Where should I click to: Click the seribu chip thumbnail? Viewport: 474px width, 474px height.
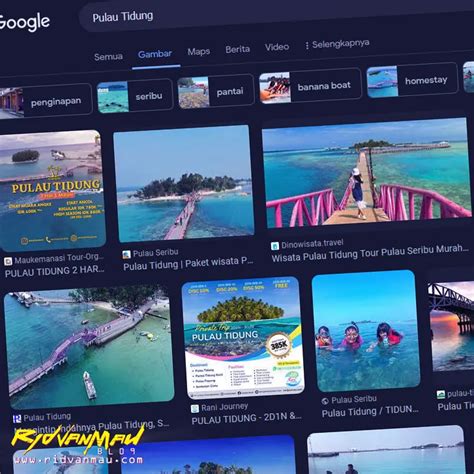pyautogui.click(x=113, y=97)
